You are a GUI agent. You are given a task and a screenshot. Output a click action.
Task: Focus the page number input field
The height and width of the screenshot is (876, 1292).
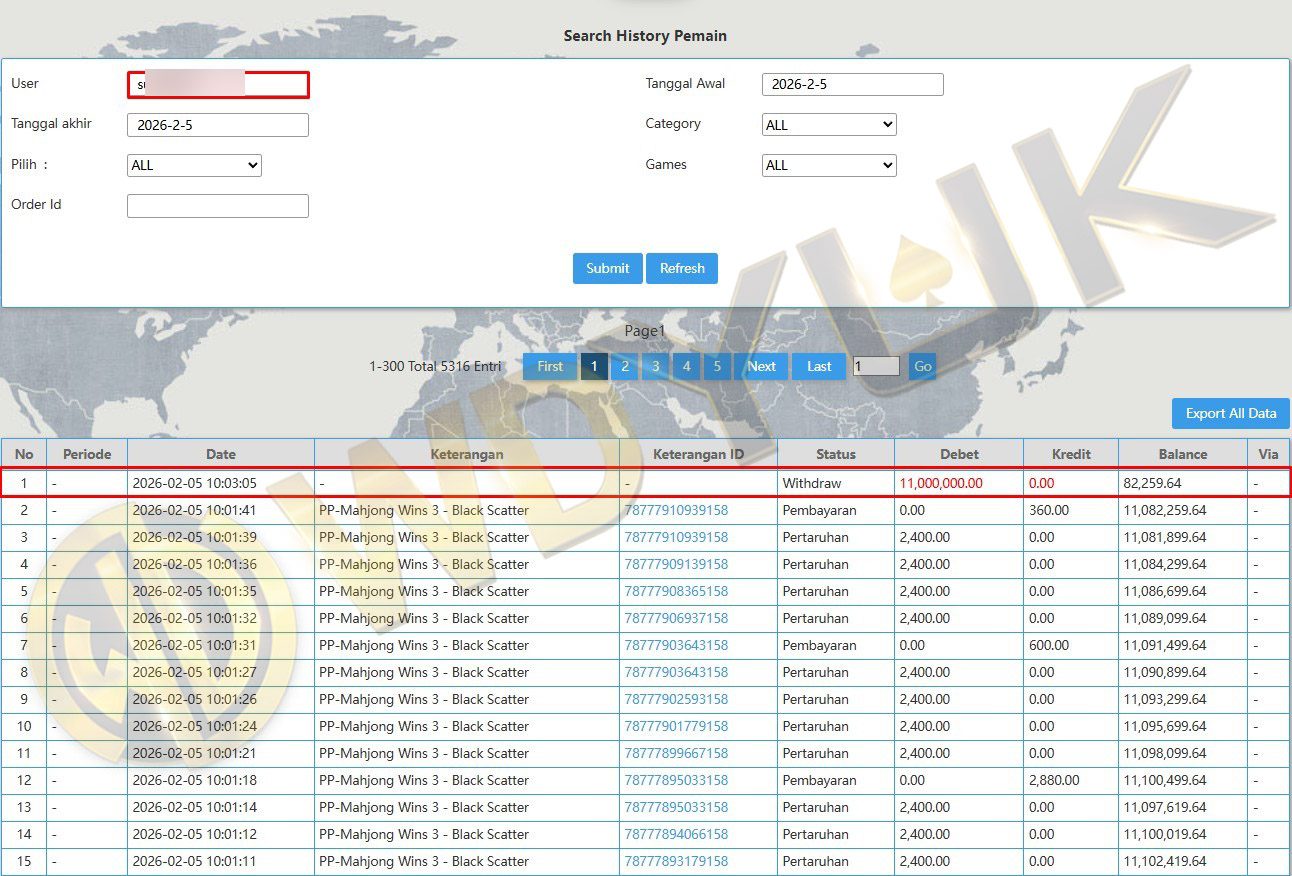coord(876,366)
